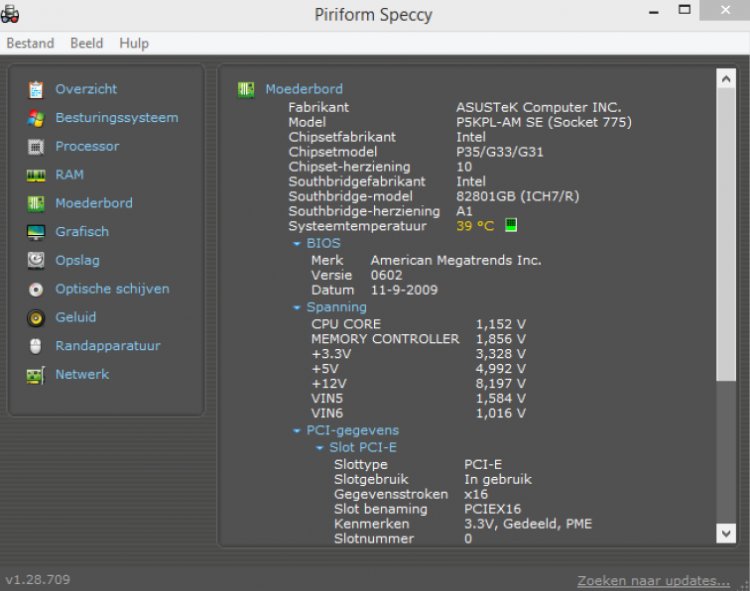The image size is (750, 591).
Task: Click the Geluid speaker icon
Action: pyautogui.click(x=36, y=317)
